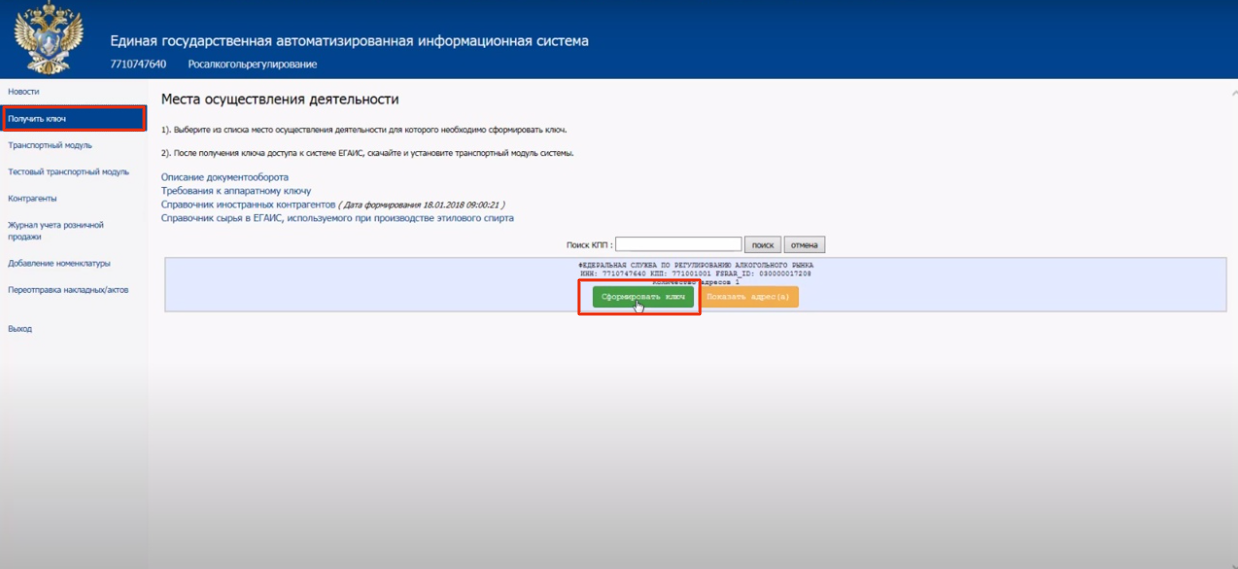Viewport: 1238px width, 569px height.
Task: Click the Дата формирования 18.01.2018 text
Action: coord(423,204)
